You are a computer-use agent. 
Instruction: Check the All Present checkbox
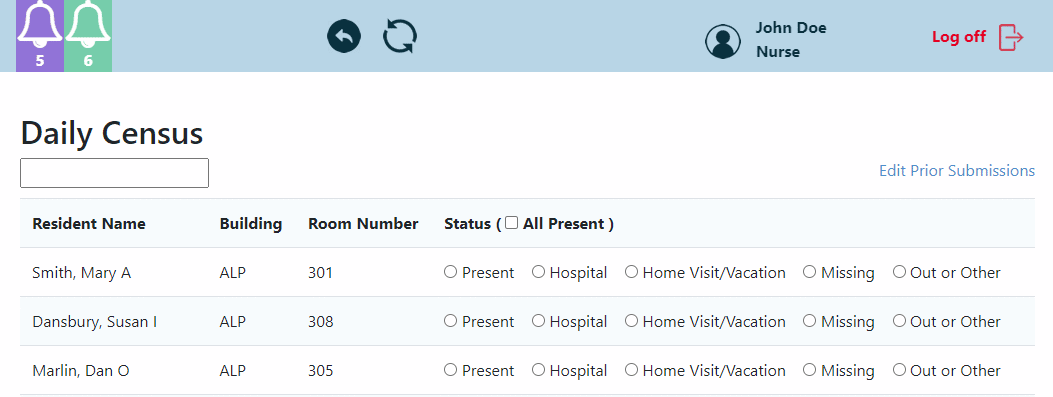click(512, 223)
